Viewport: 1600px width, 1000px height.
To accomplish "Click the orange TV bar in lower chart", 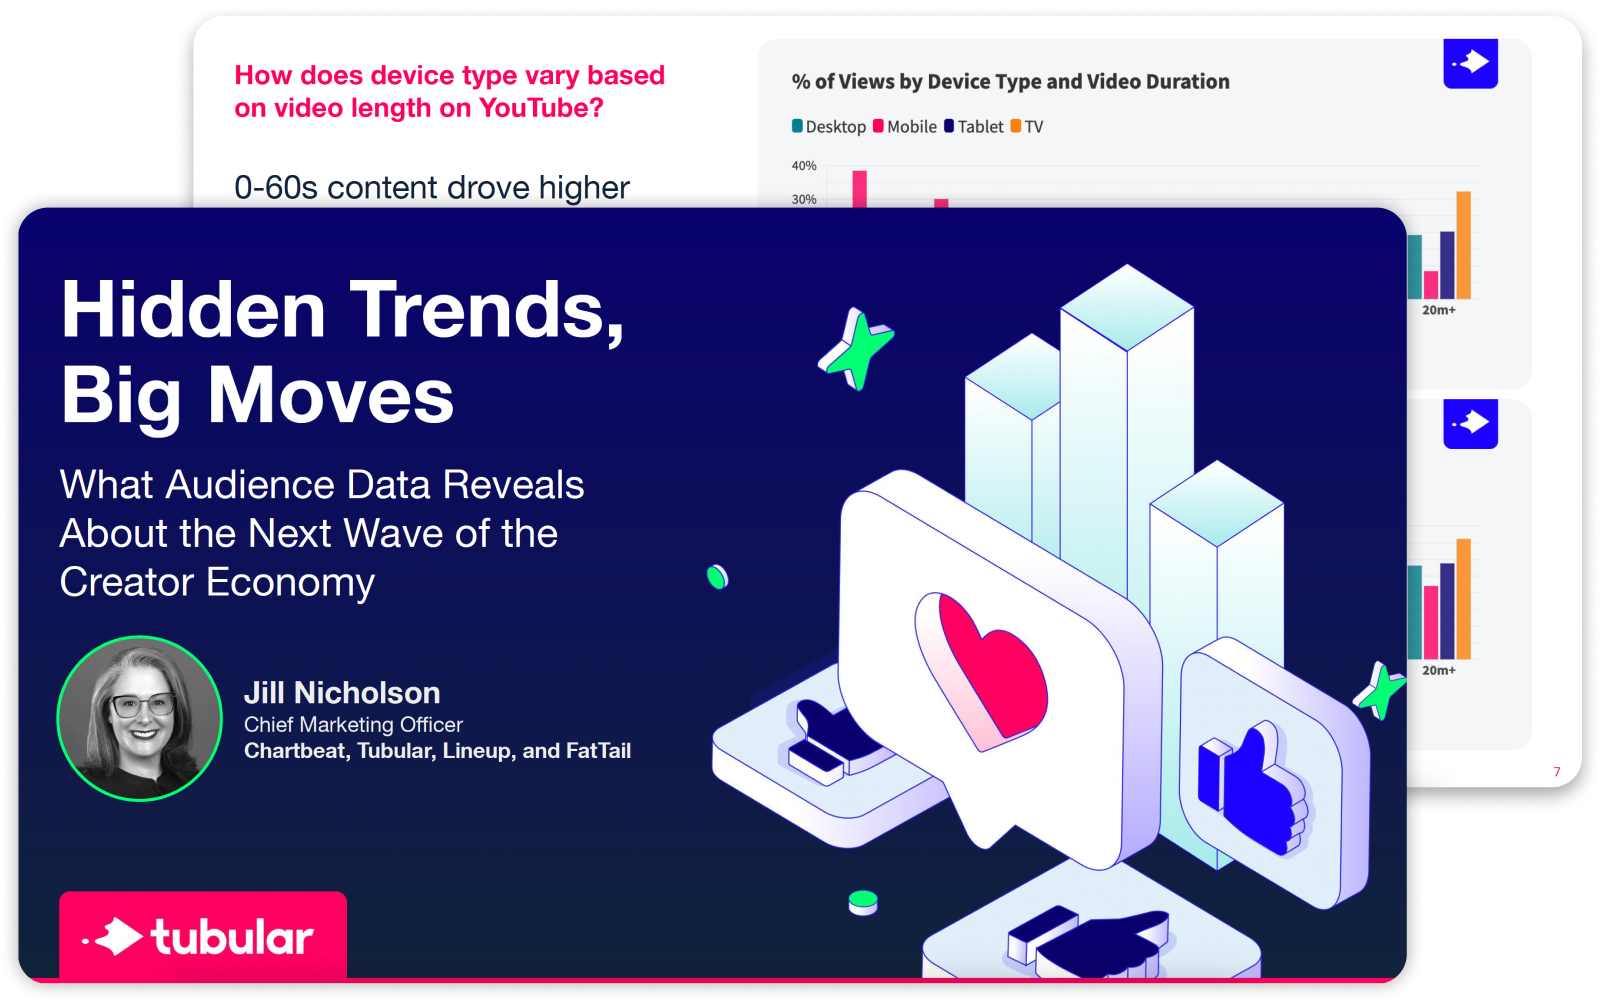I will pyautogui.click(x=1463, y=599).
